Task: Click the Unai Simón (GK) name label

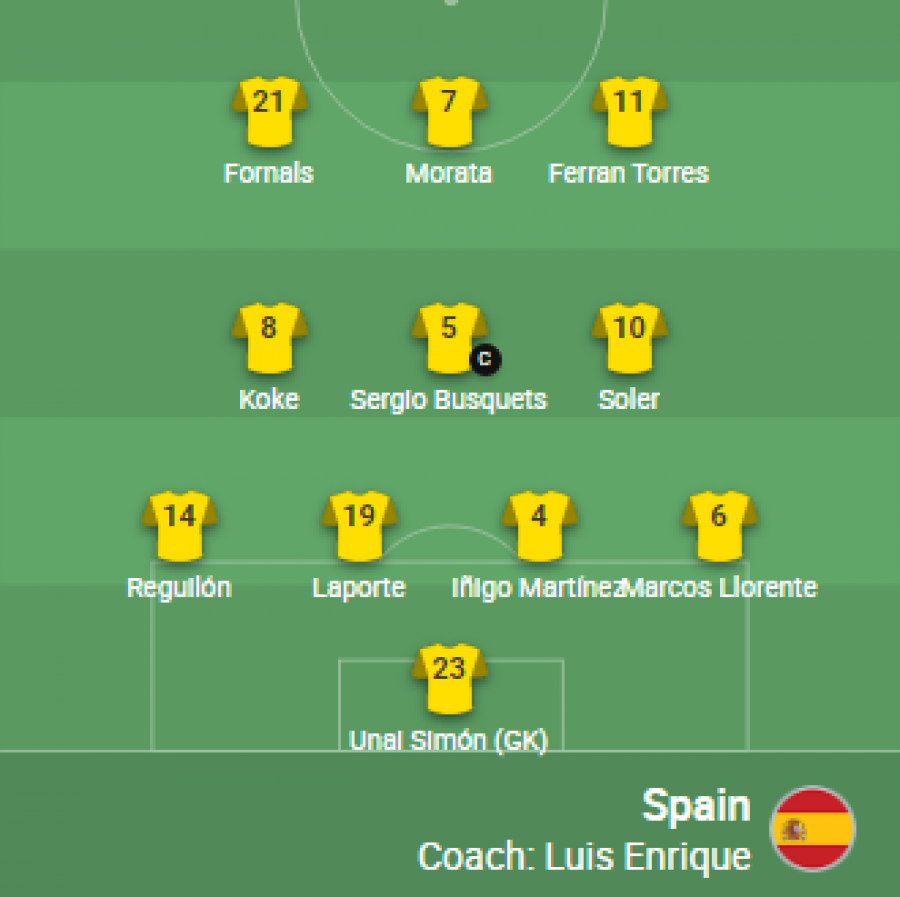Action: click(x=448, y=741)
